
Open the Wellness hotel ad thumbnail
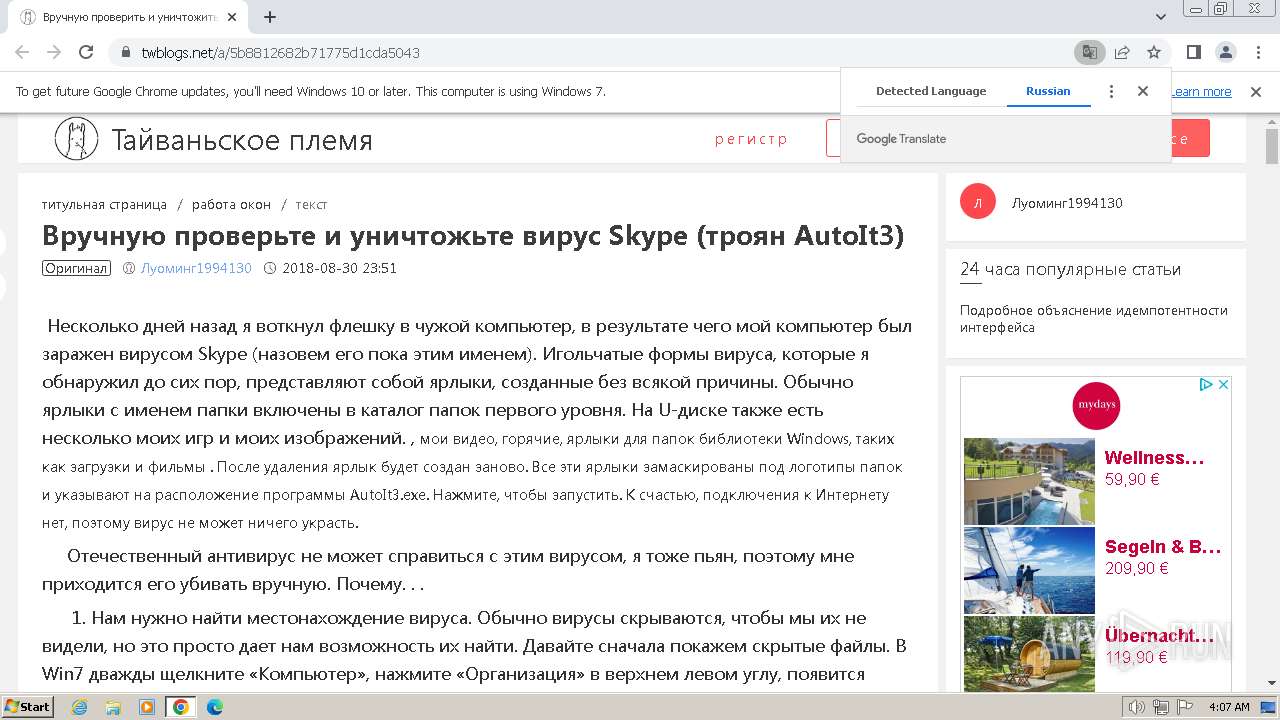[x=1029, y=482]
